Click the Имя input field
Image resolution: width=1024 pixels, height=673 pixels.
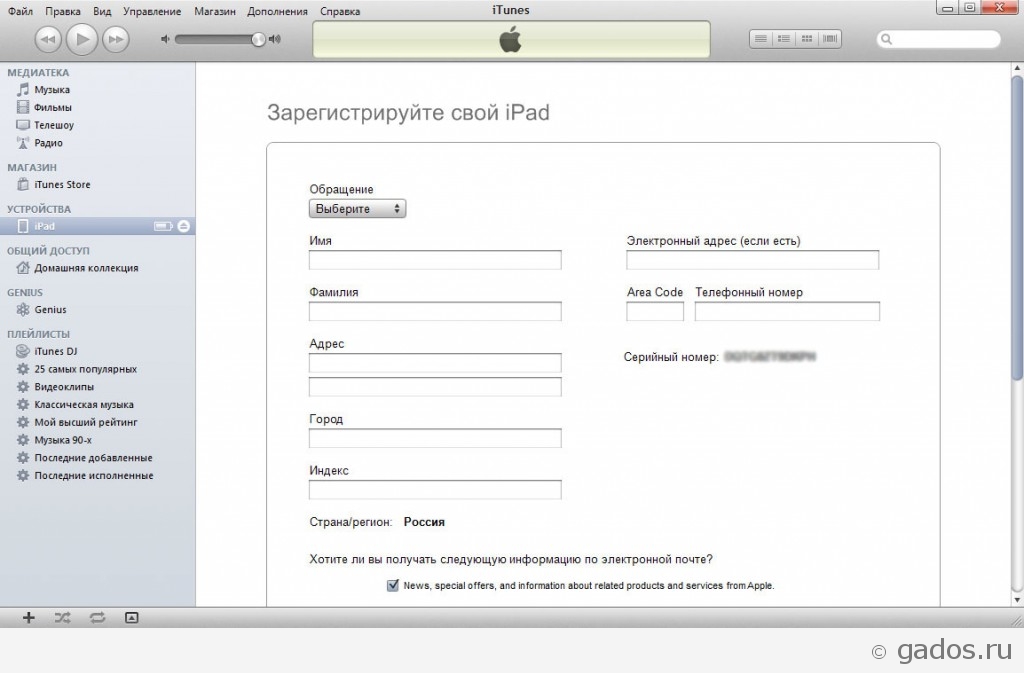(x=435, y=260)
